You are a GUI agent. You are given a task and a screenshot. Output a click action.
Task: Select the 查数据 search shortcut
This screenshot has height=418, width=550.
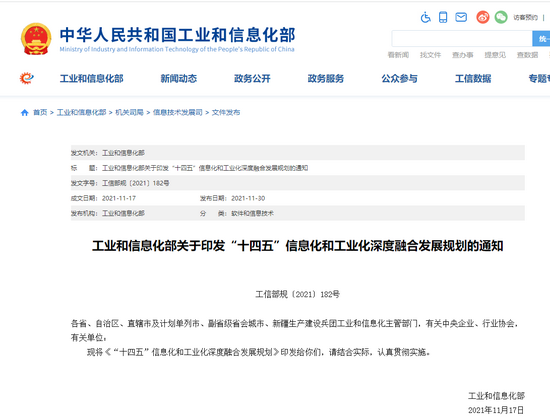tap(527, 55)
